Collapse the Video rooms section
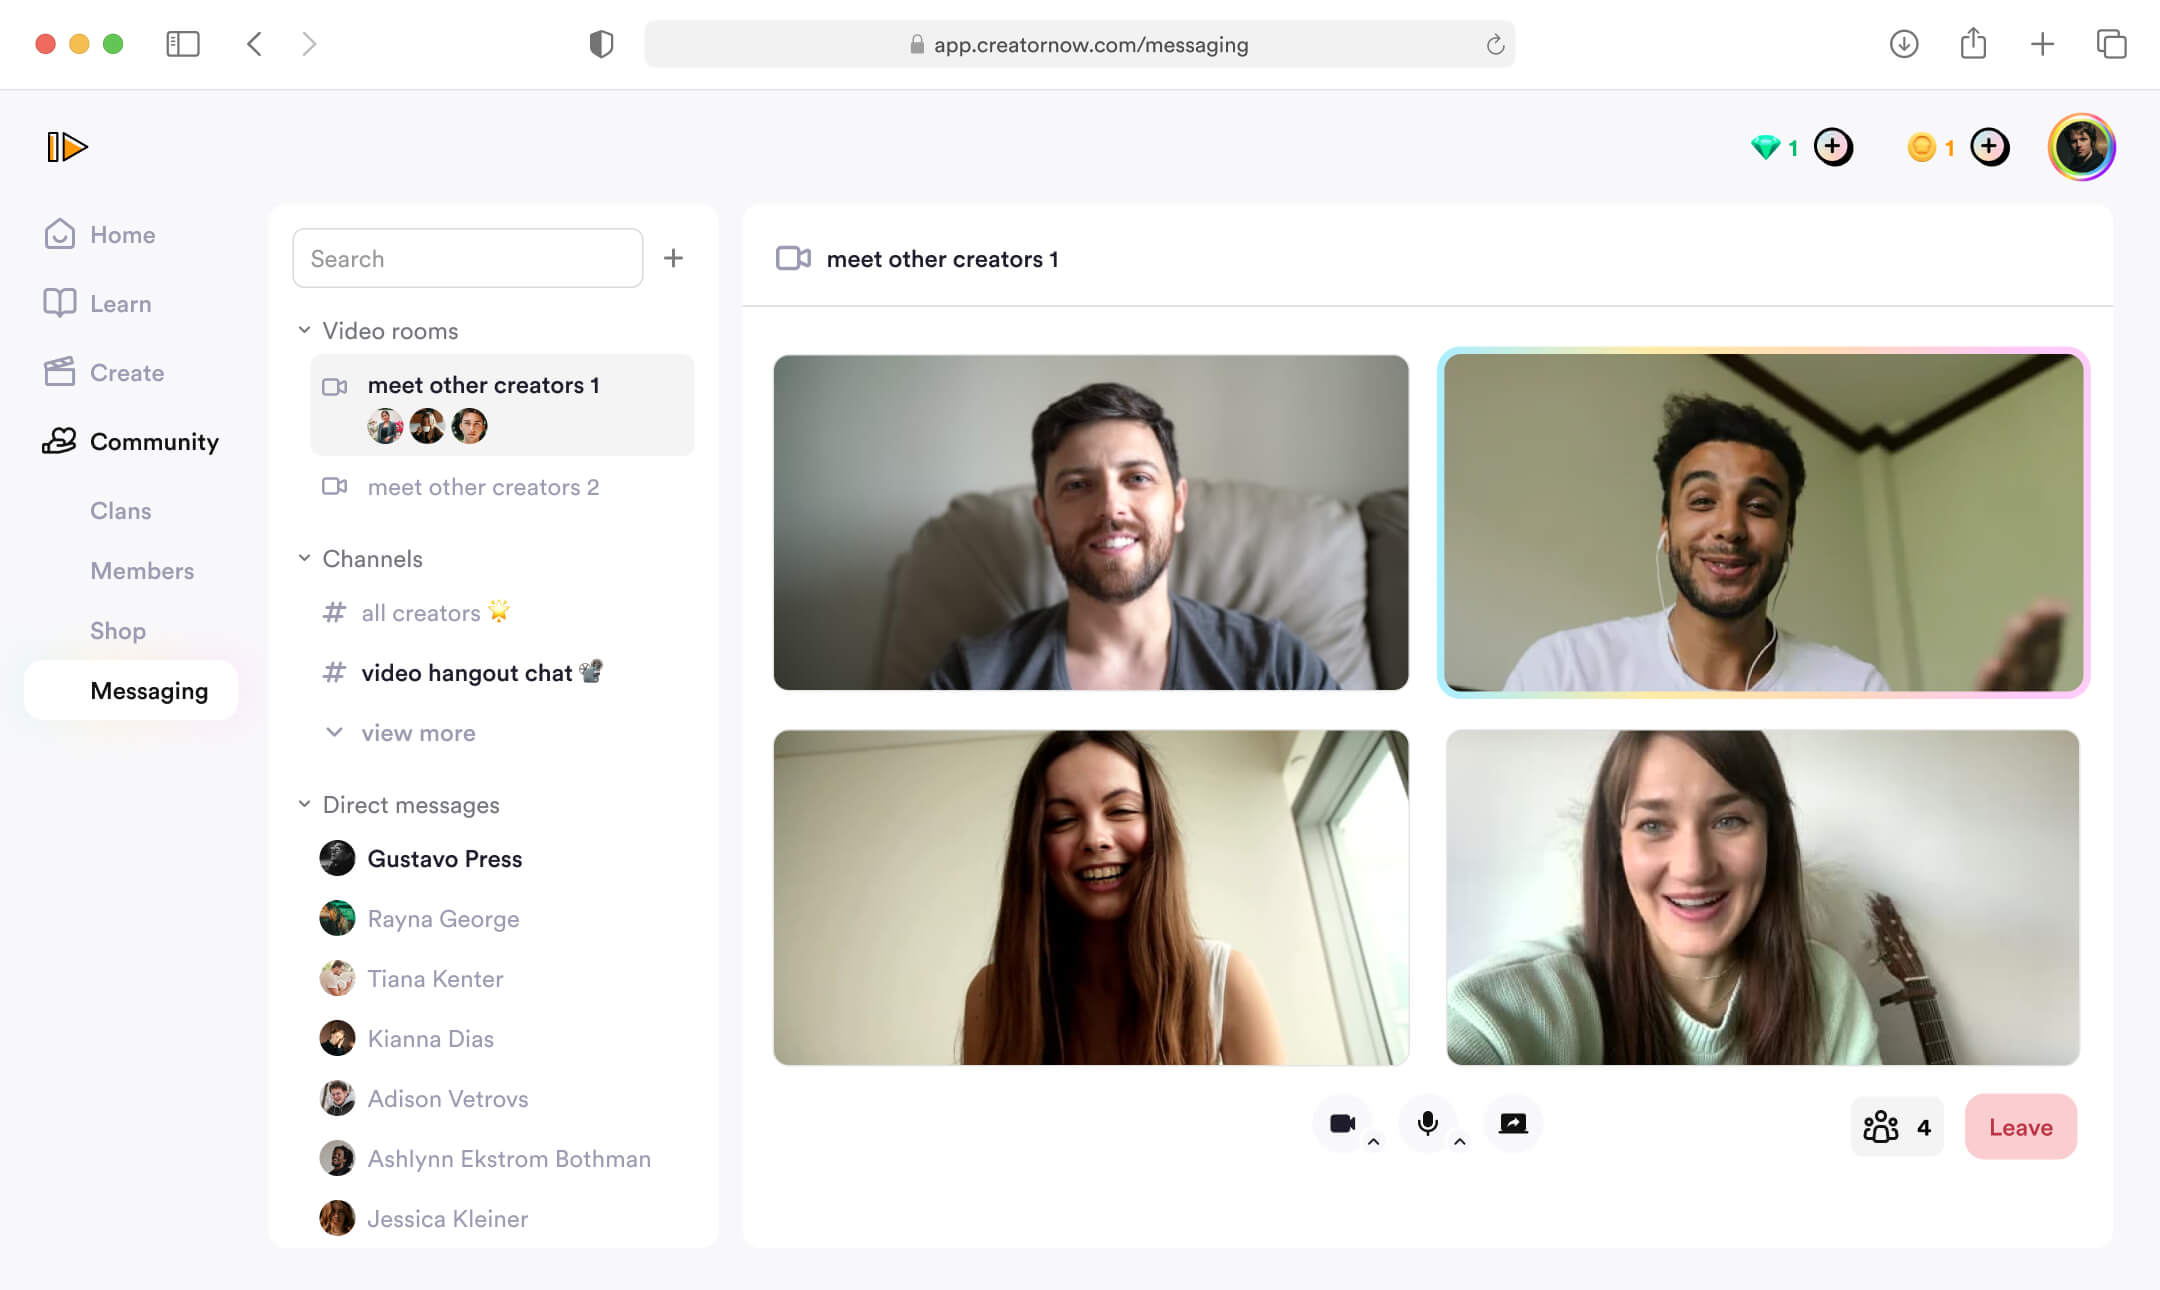This screenshot has width=2160, height=1290. [304, 330]
